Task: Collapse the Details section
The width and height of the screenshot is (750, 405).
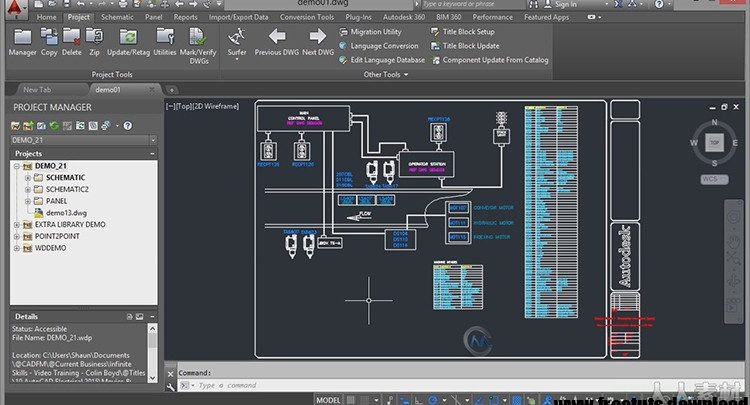Action: 152,317
